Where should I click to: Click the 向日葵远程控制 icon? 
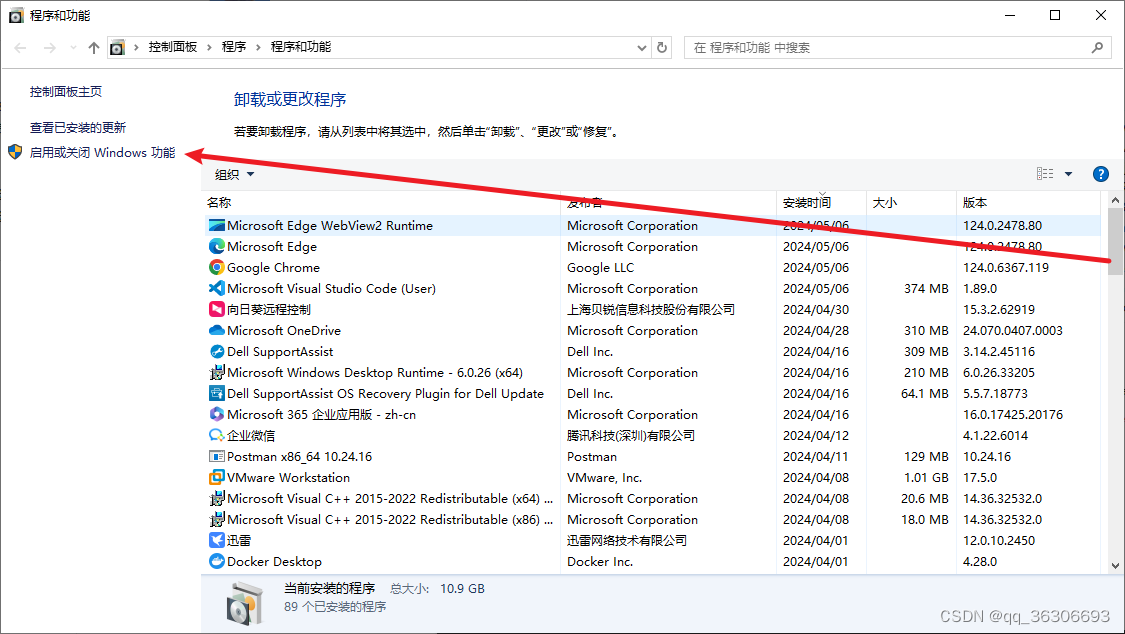217,309
